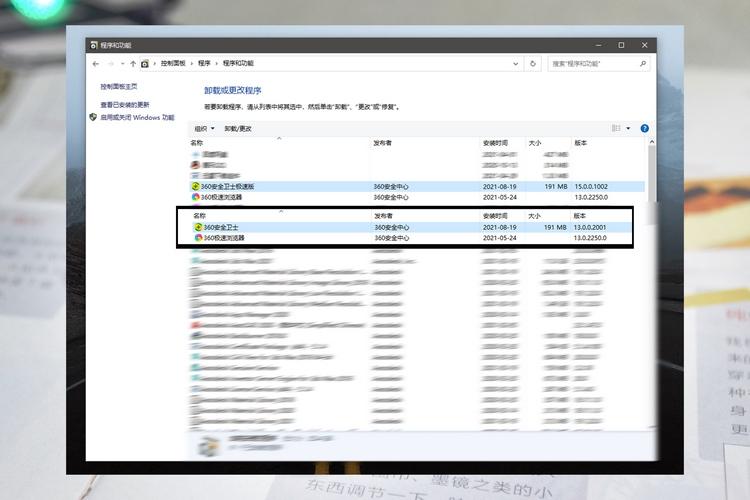This screenshot has height=500, width=750.
Task: Expand the chevron before 控制面板 breadcrumb
Action: [x=154, y=64]
